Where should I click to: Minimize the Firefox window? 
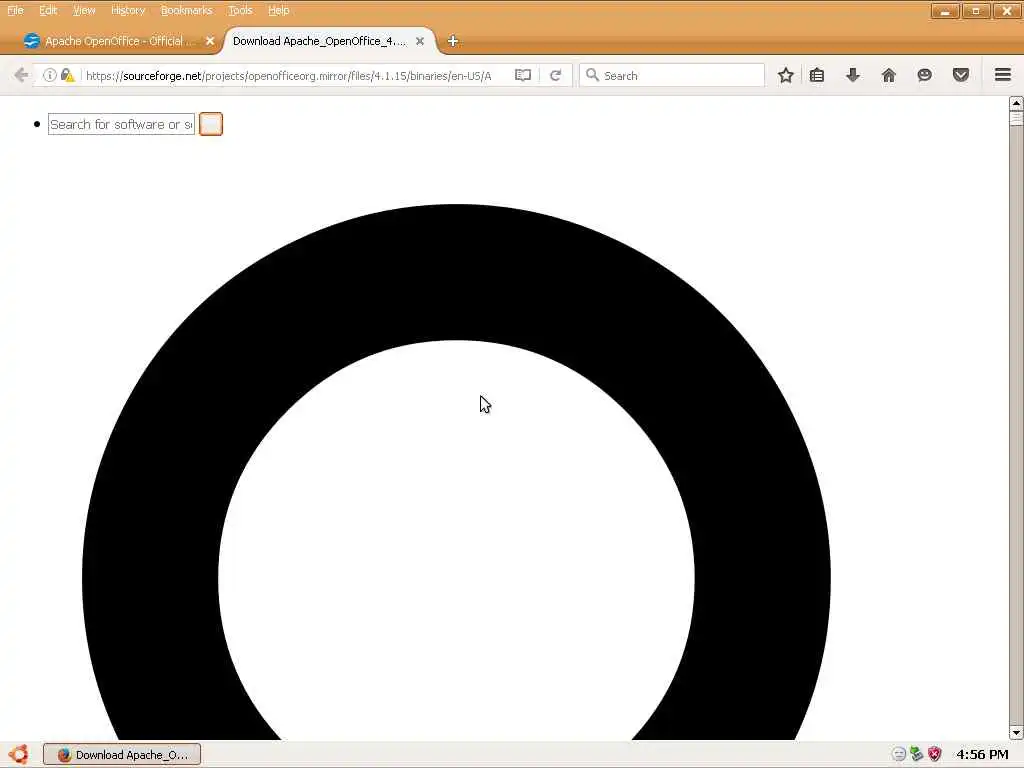[945, 11]
